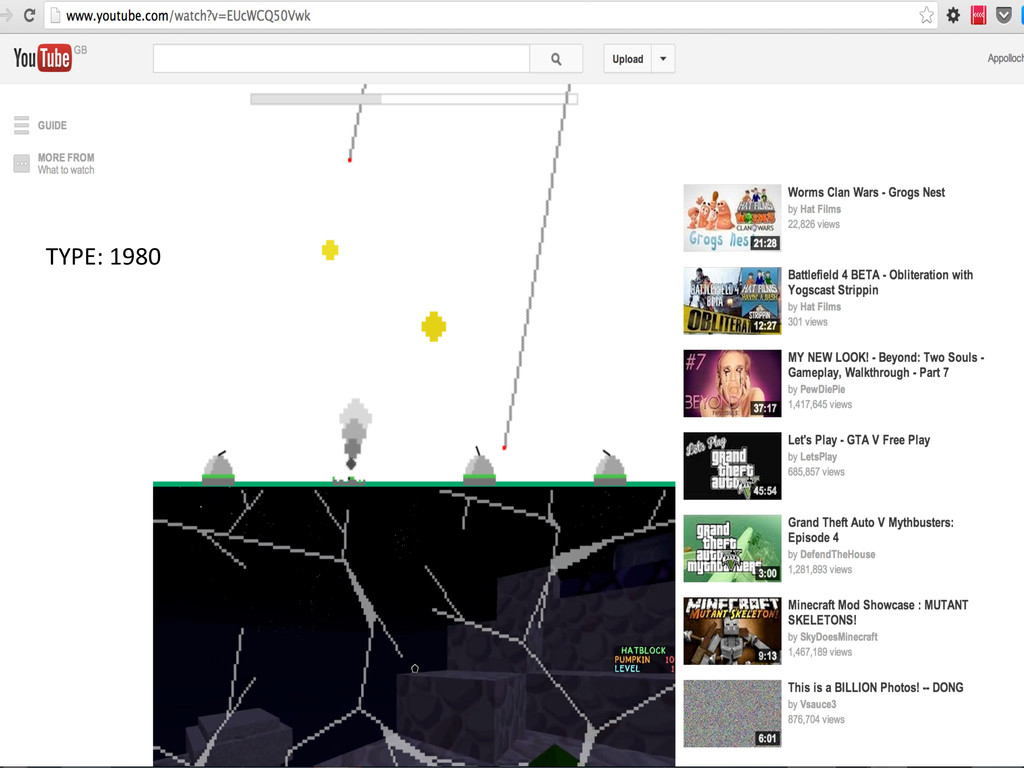Open Battlefield 4 BETA video thumbnail
1024x768 pixels.
pos(732,300)
